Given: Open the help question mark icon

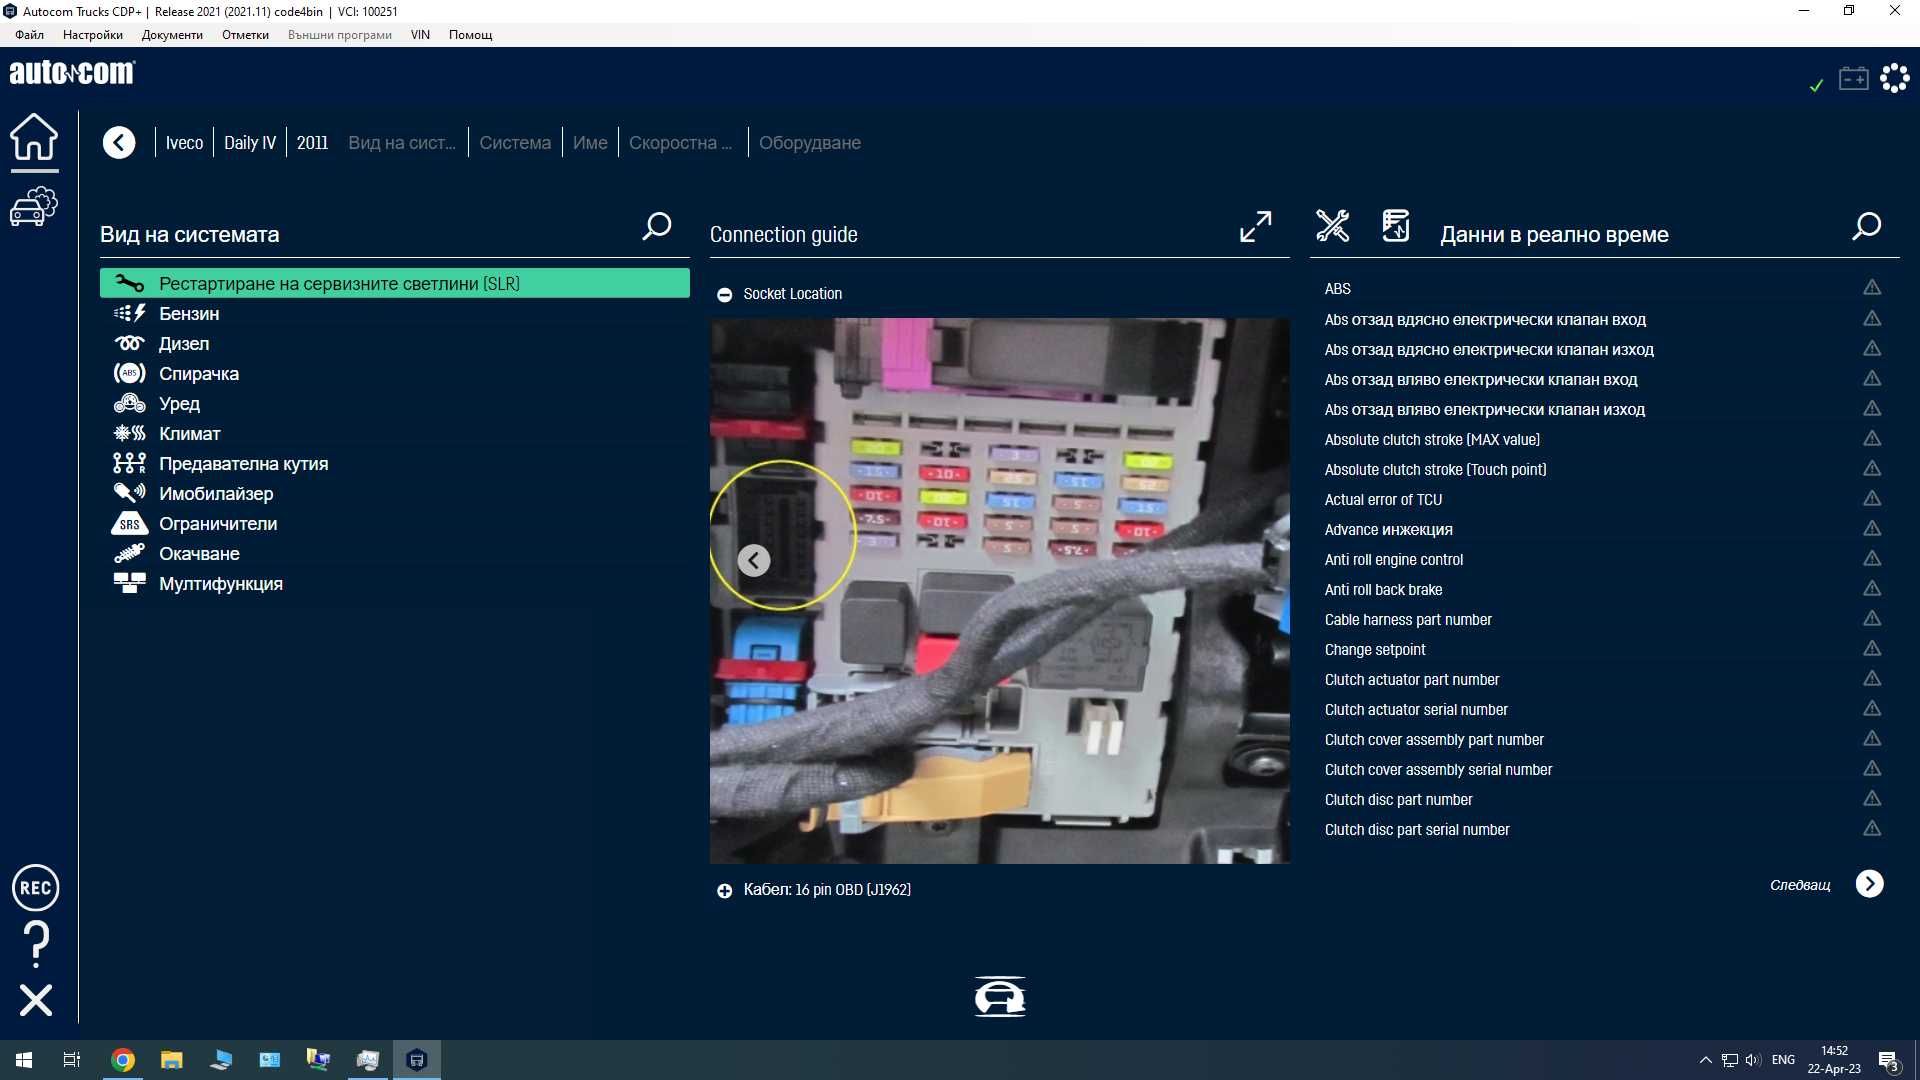Looking at the screenshot, I should point(36,944).
